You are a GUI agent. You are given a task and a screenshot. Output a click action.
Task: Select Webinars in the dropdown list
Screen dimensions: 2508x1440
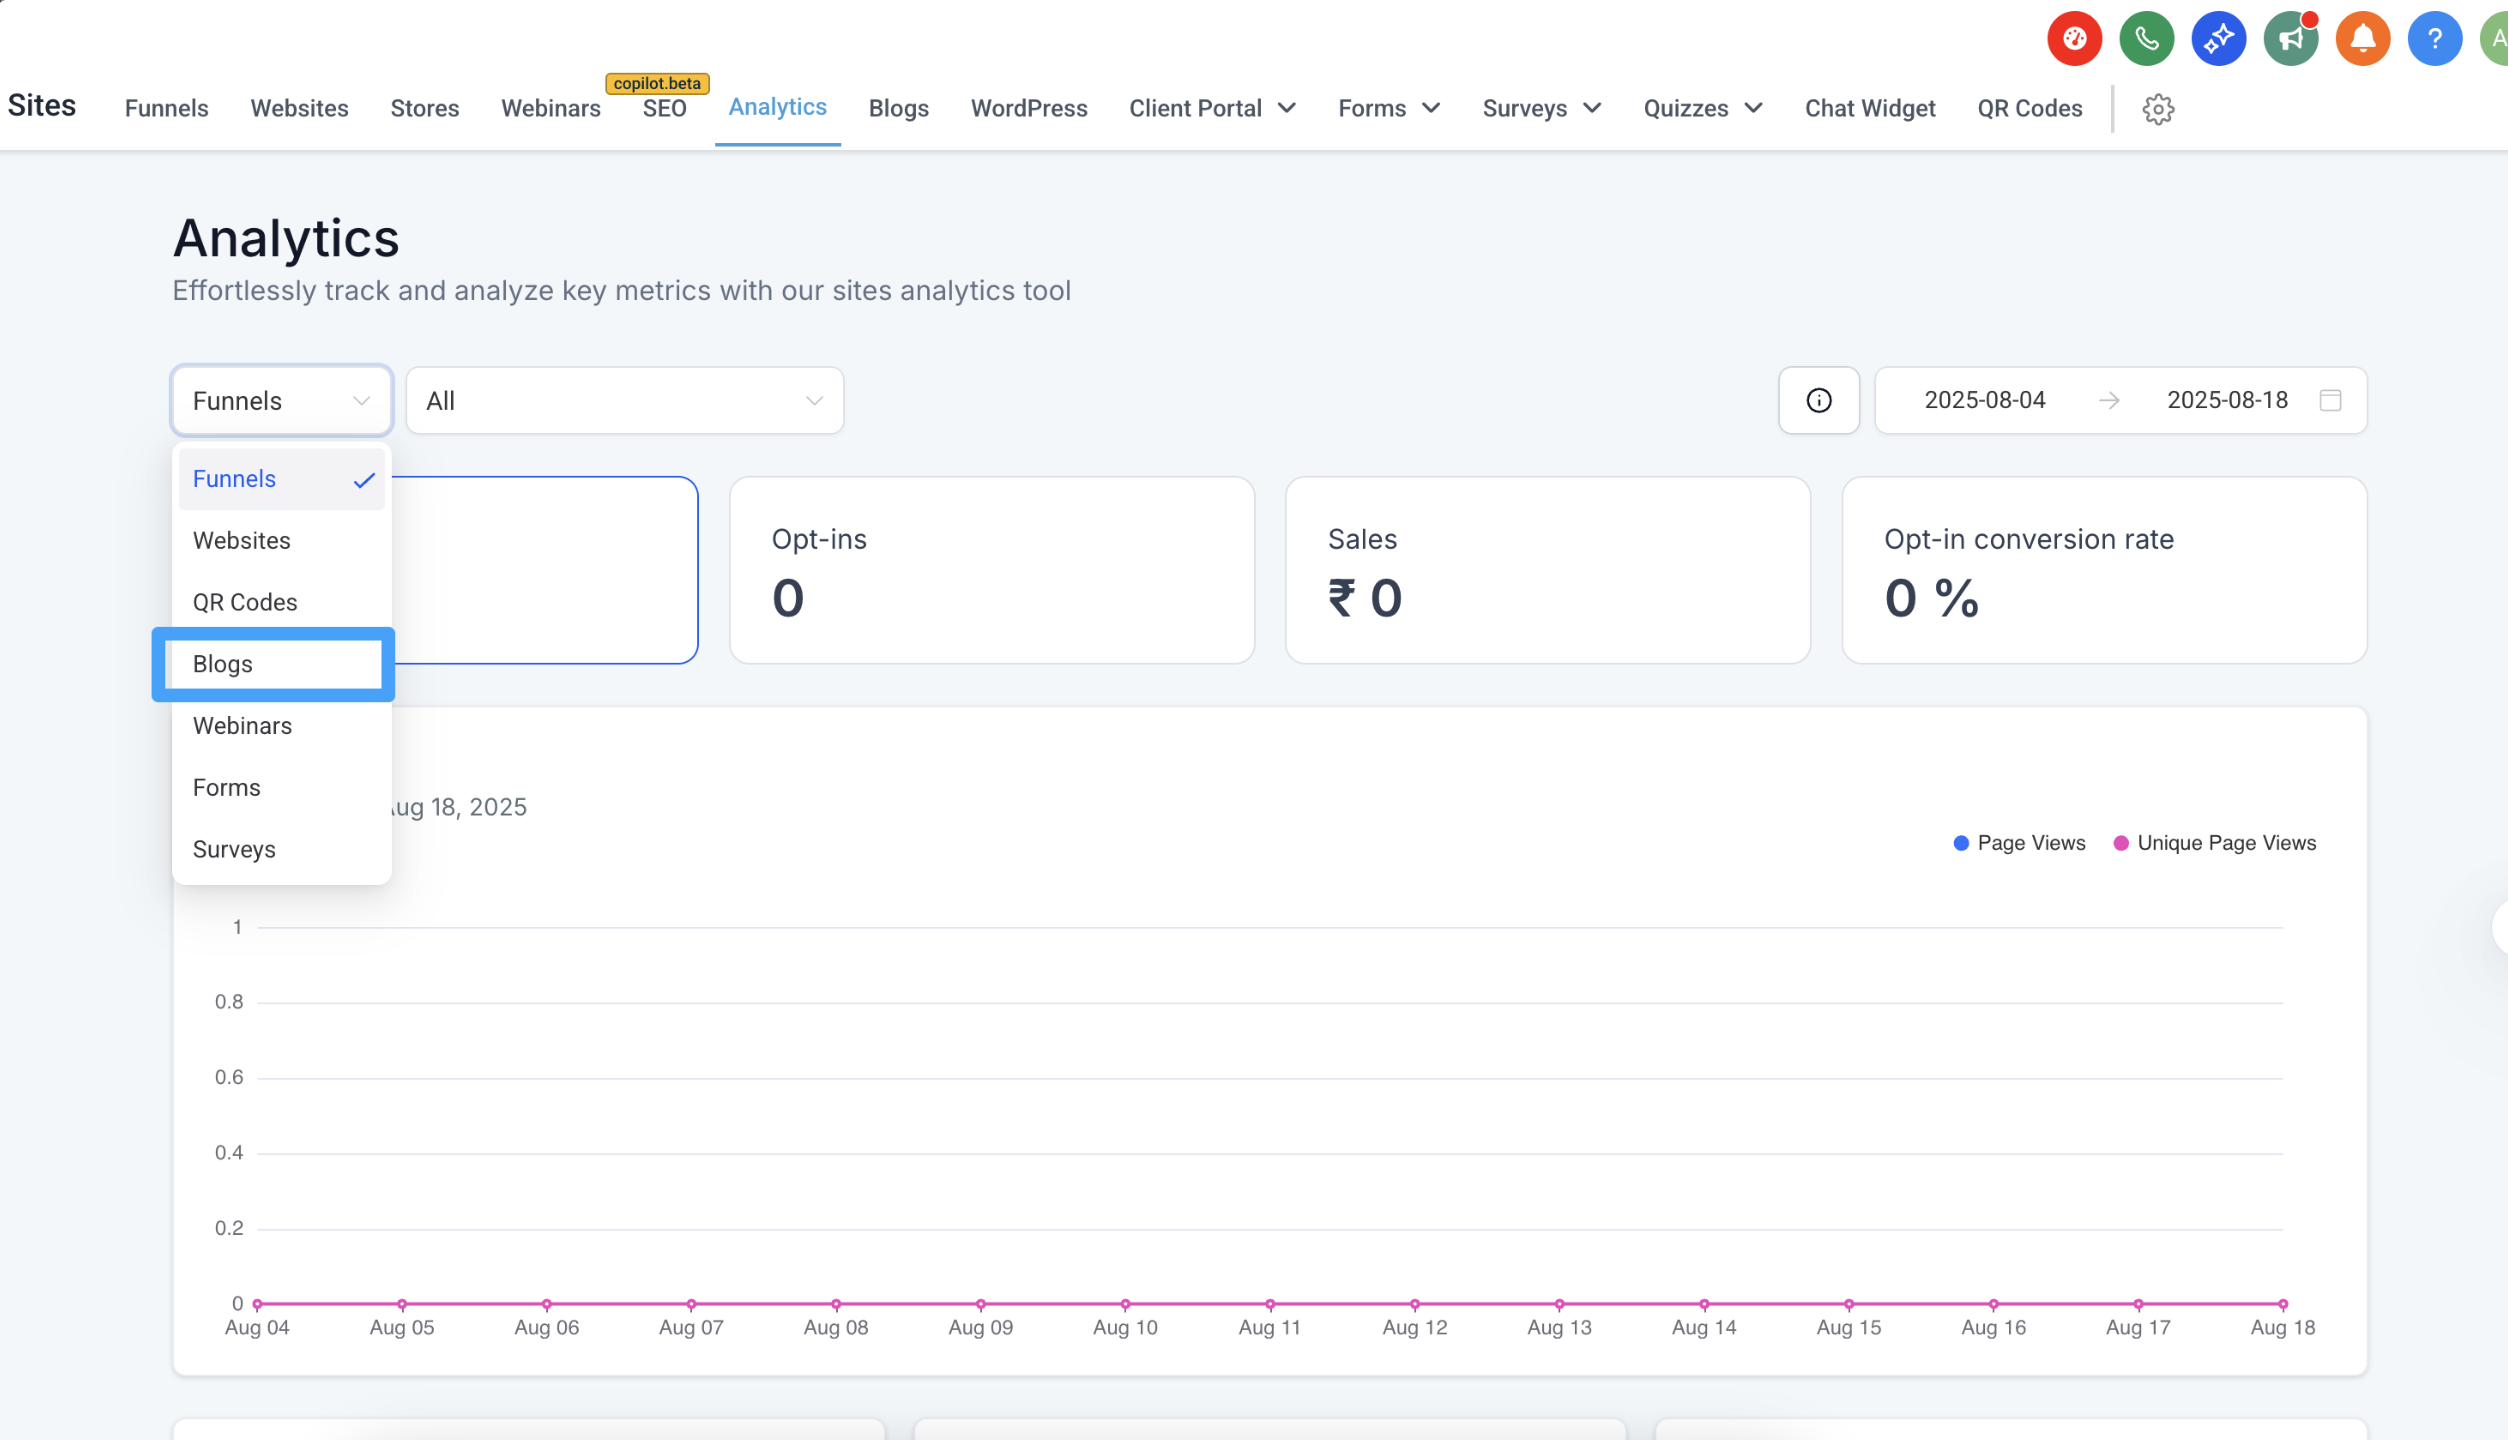pyautogui.click(x=243, y=727)
